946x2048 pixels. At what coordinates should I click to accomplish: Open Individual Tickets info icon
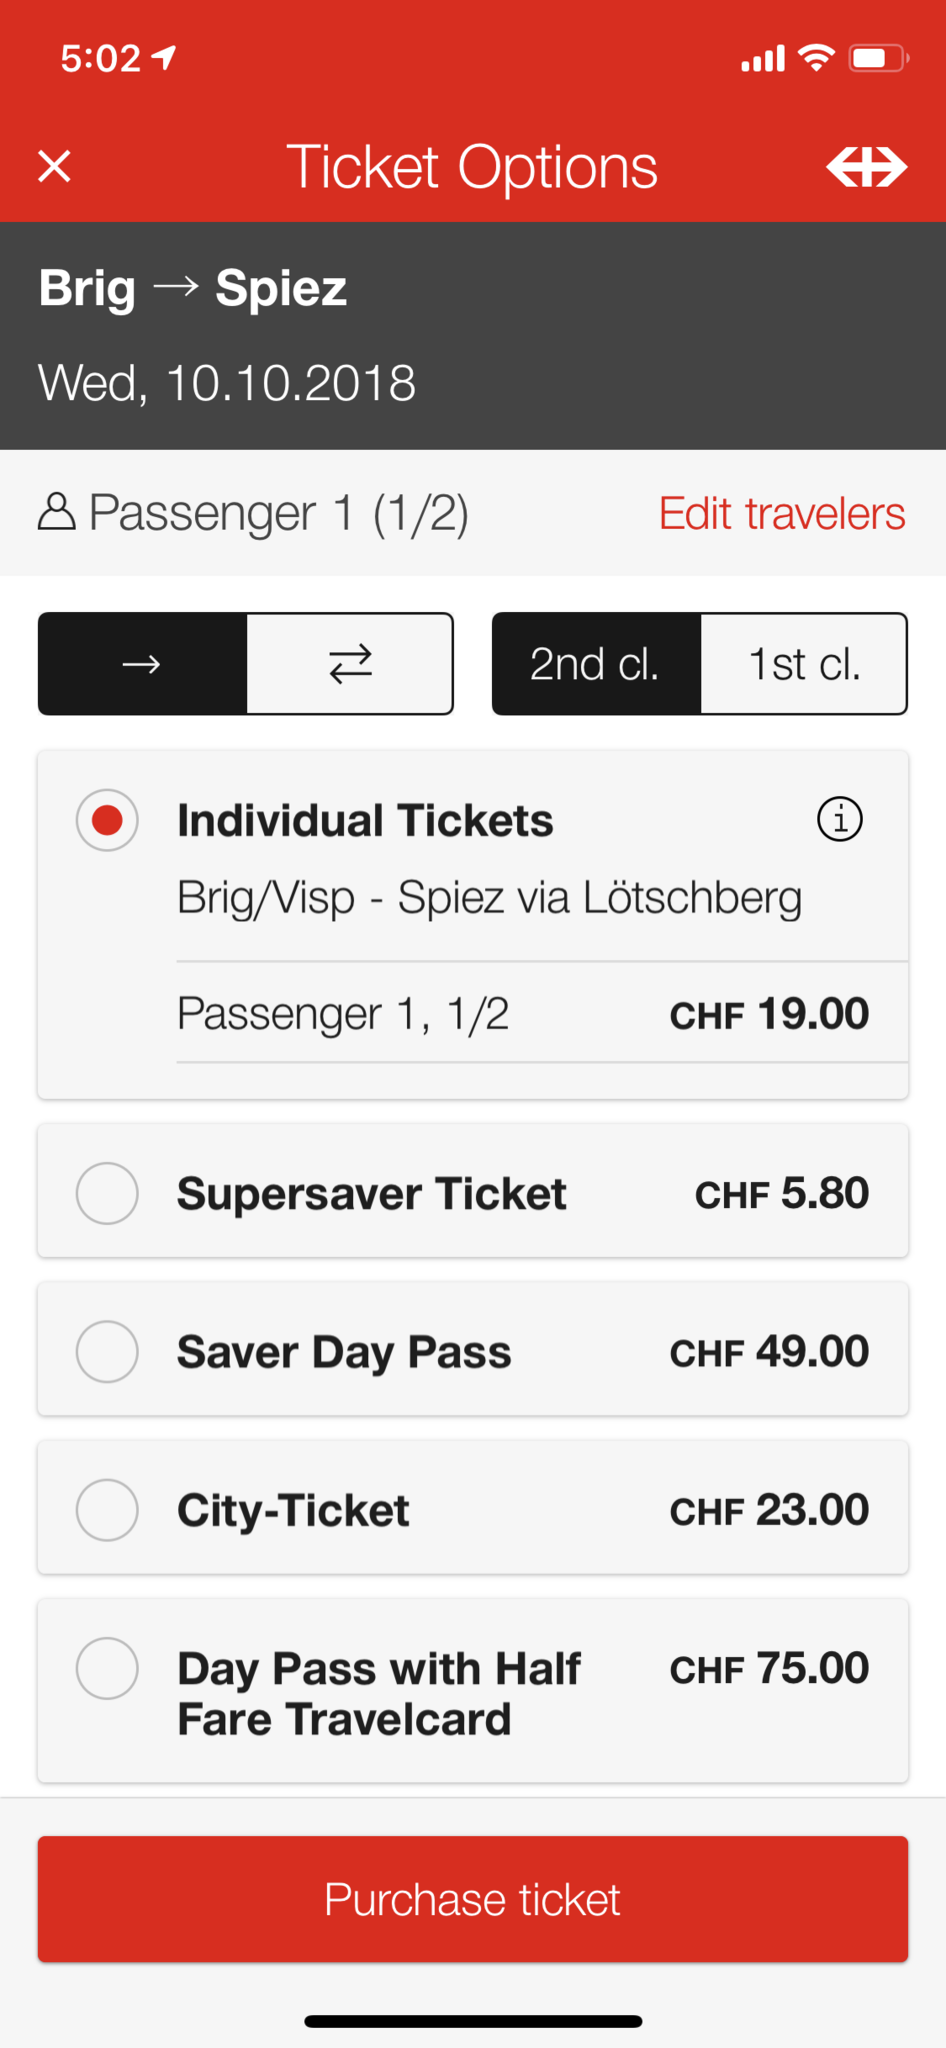[x=840, y=820]
